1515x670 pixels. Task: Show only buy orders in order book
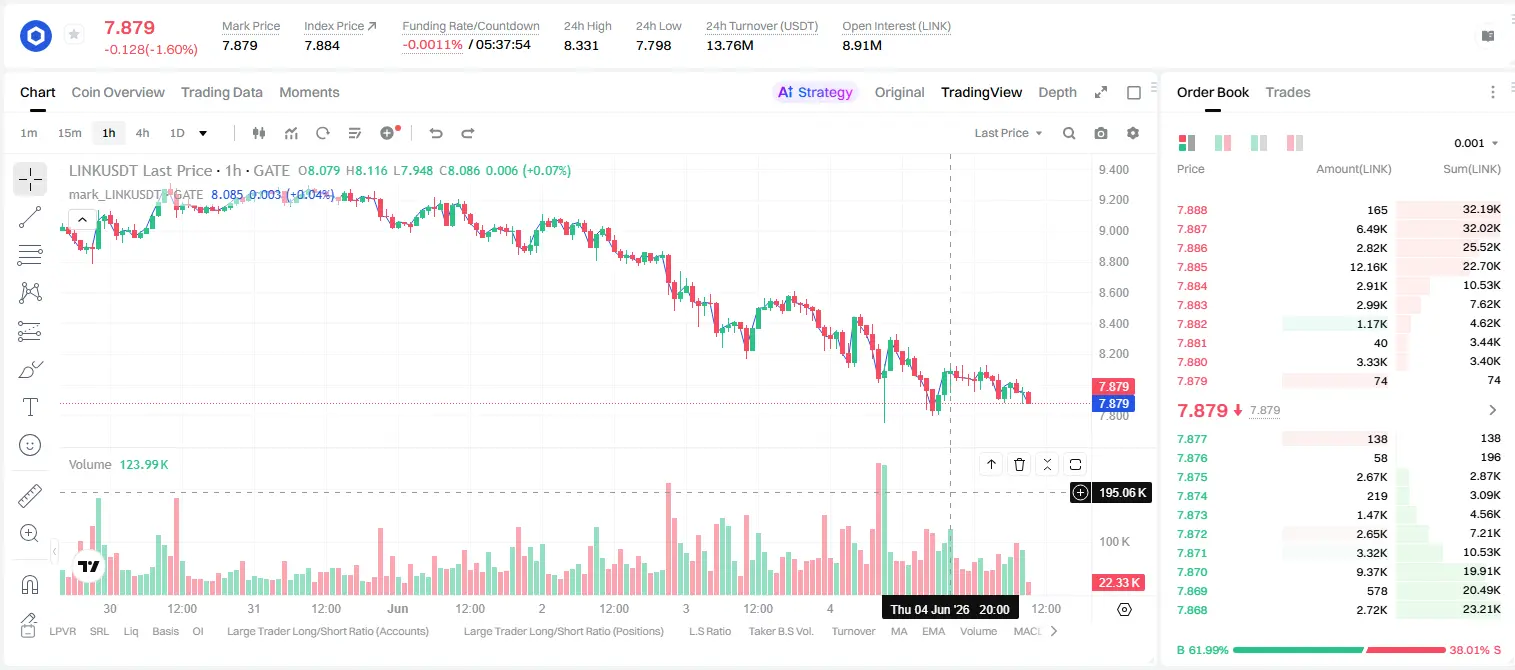coord(1259,143)
